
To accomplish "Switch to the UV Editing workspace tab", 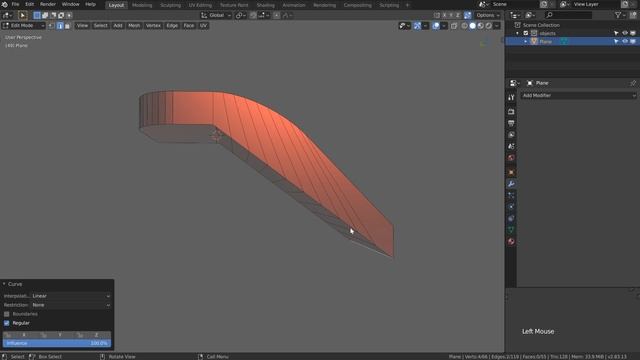I will [200, 5].
